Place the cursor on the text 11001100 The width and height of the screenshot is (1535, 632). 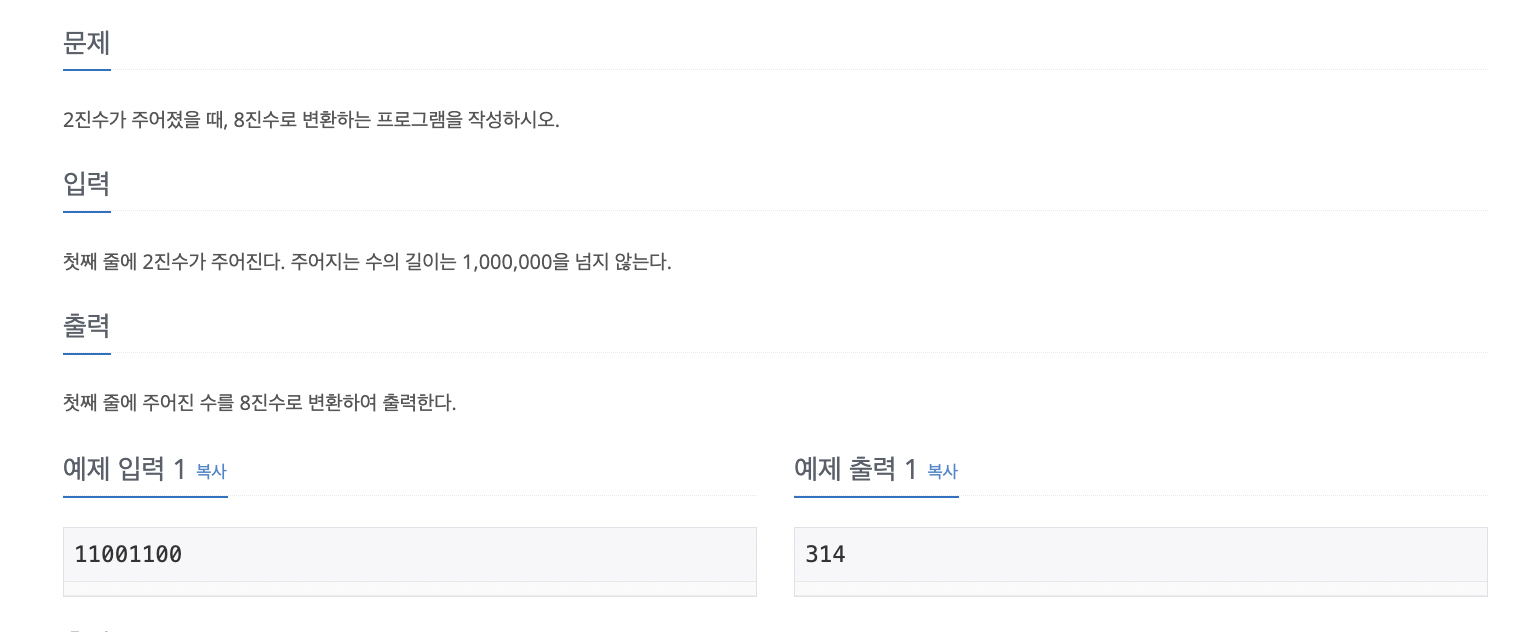tap(128, 554)
